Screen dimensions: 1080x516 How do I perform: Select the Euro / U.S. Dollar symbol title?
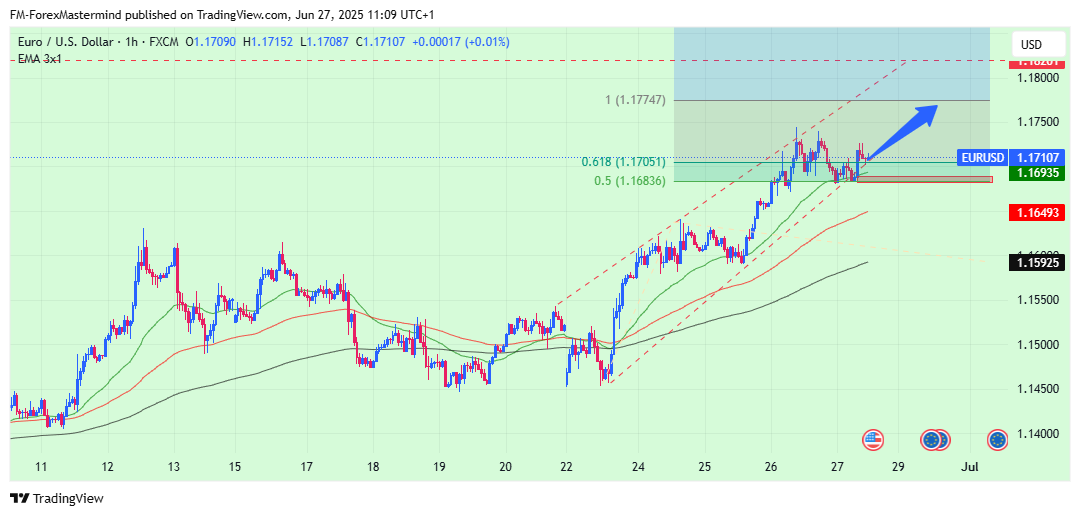click(65, 42)
